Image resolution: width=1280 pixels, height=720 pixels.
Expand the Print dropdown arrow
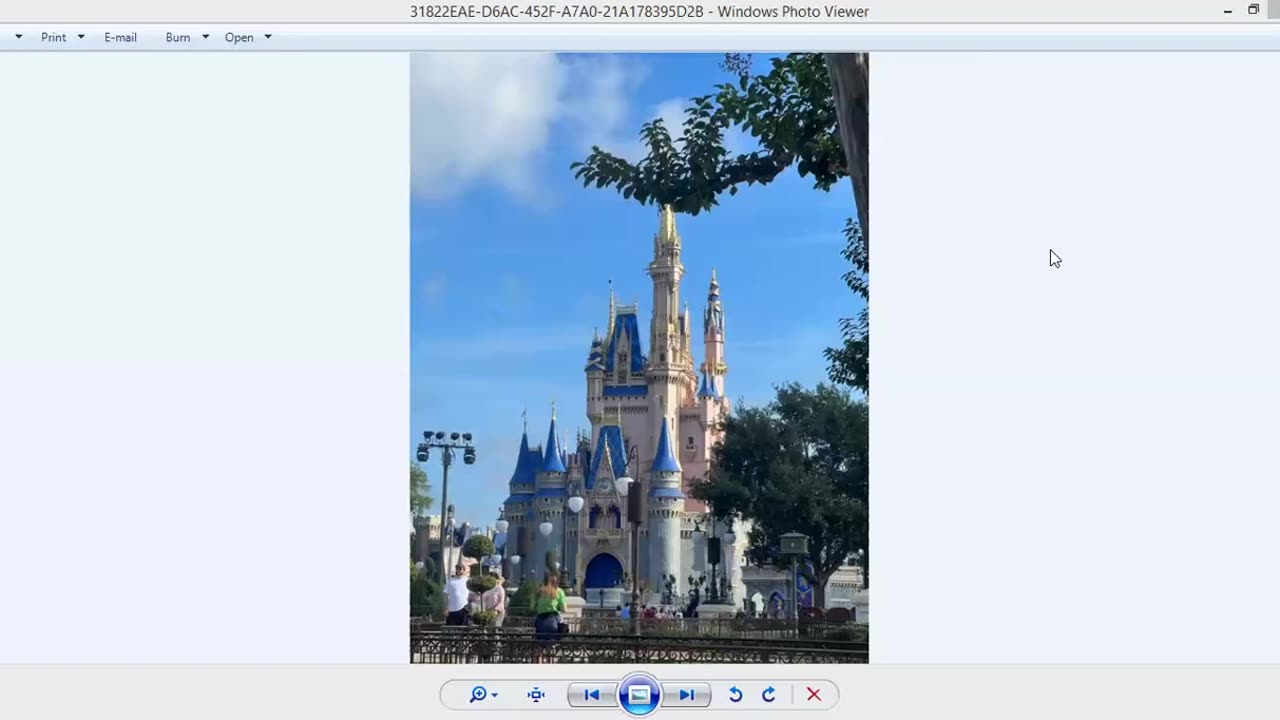pos(81,37)
